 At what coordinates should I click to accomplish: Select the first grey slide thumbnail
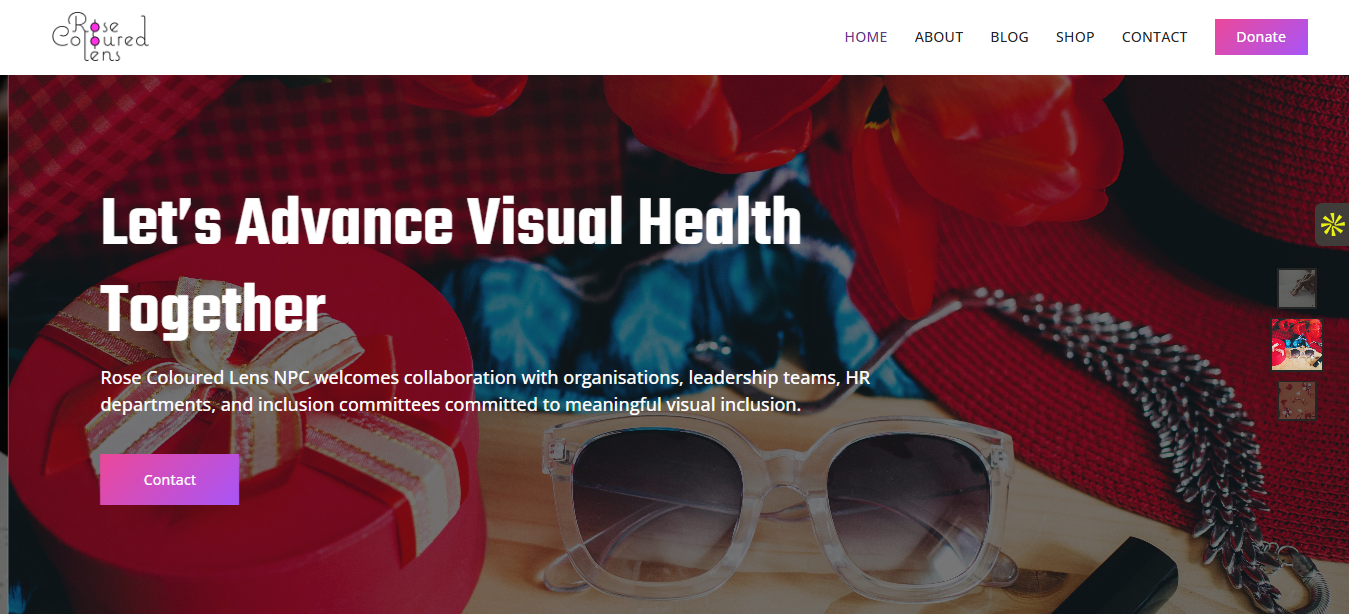pos(1297,288)
